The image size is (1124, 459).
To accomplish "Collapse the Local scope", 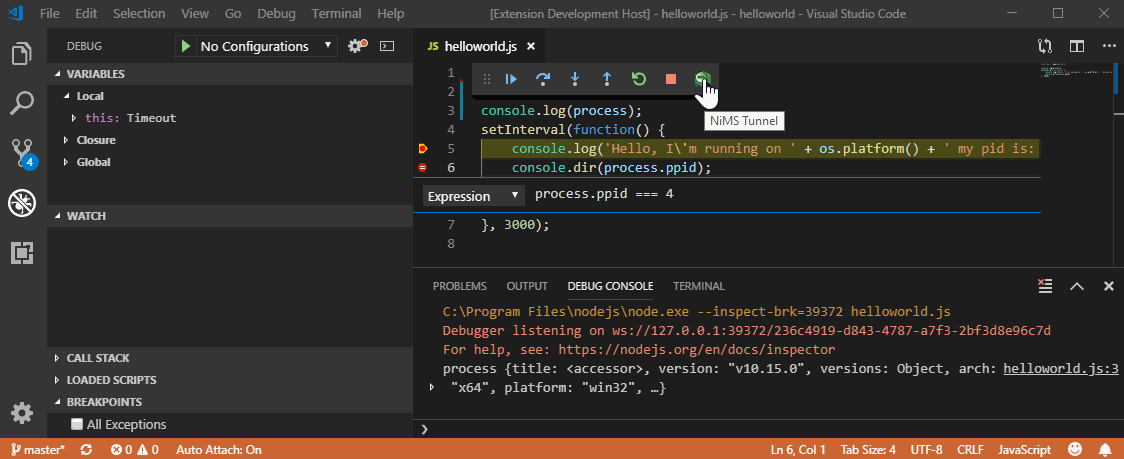I will point(230,96).
